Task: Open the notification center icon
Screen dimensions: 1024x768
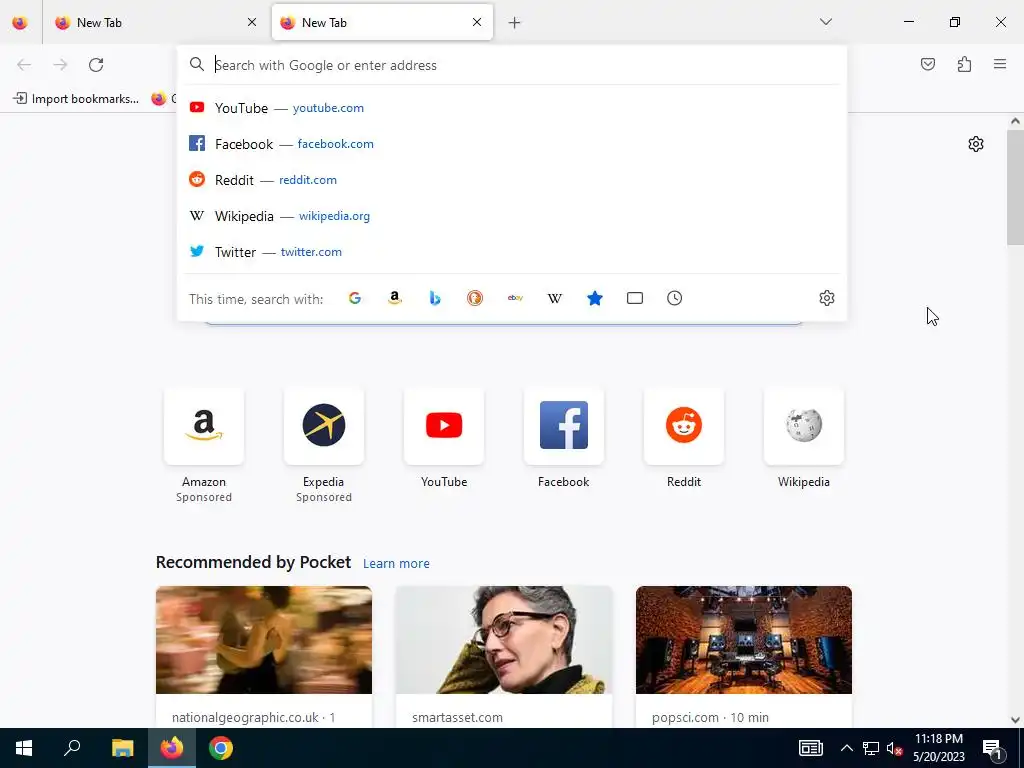Action: click(993, 748)
